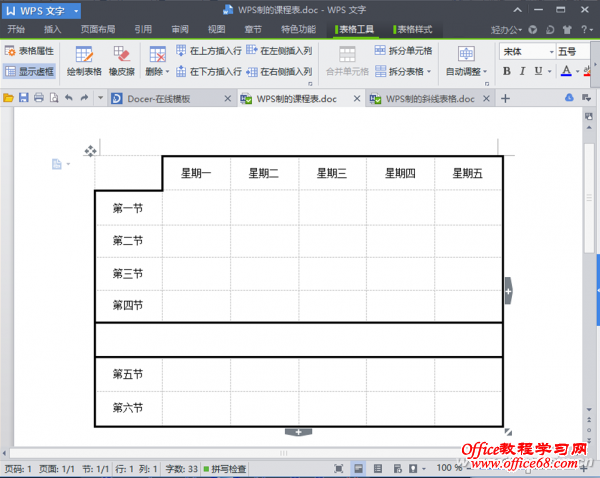Click the vertical scrollbar track
Image resolution: width=600 pixels, height=478 pixels.
589,268
